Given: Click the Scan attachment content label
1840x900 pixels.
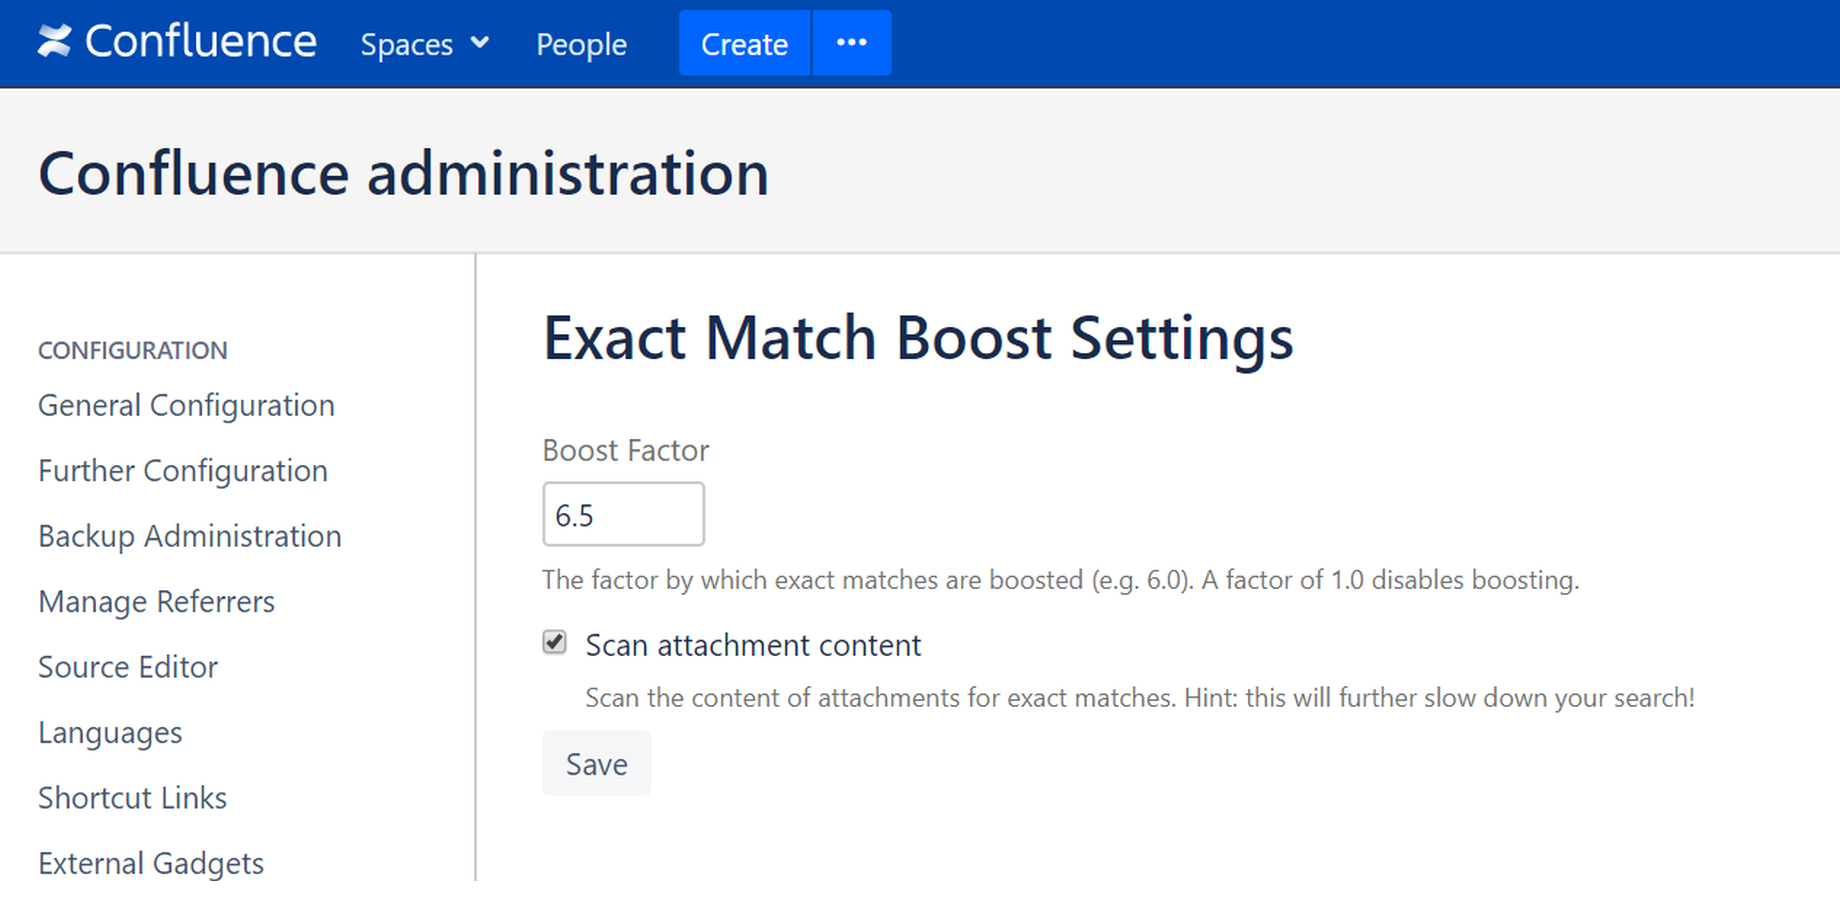Looking at the screenshot, I should coord(753,645).
